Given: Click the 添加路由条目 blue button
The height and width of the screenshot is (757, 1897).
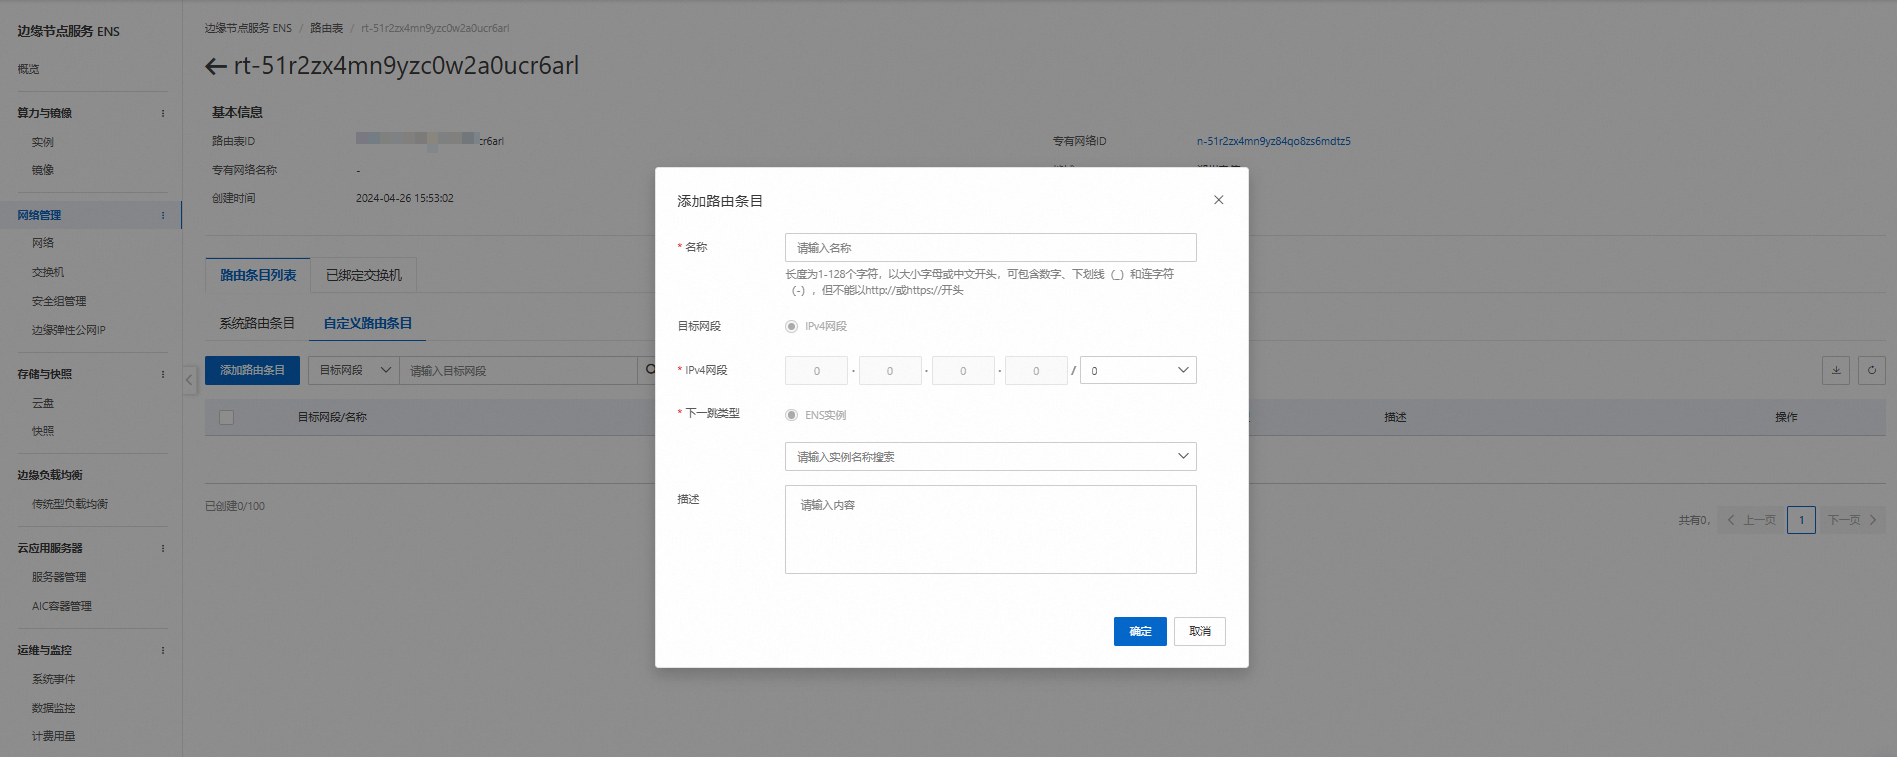Looking at the screenshot, I should pyautogui.click(x=252, y=370).
